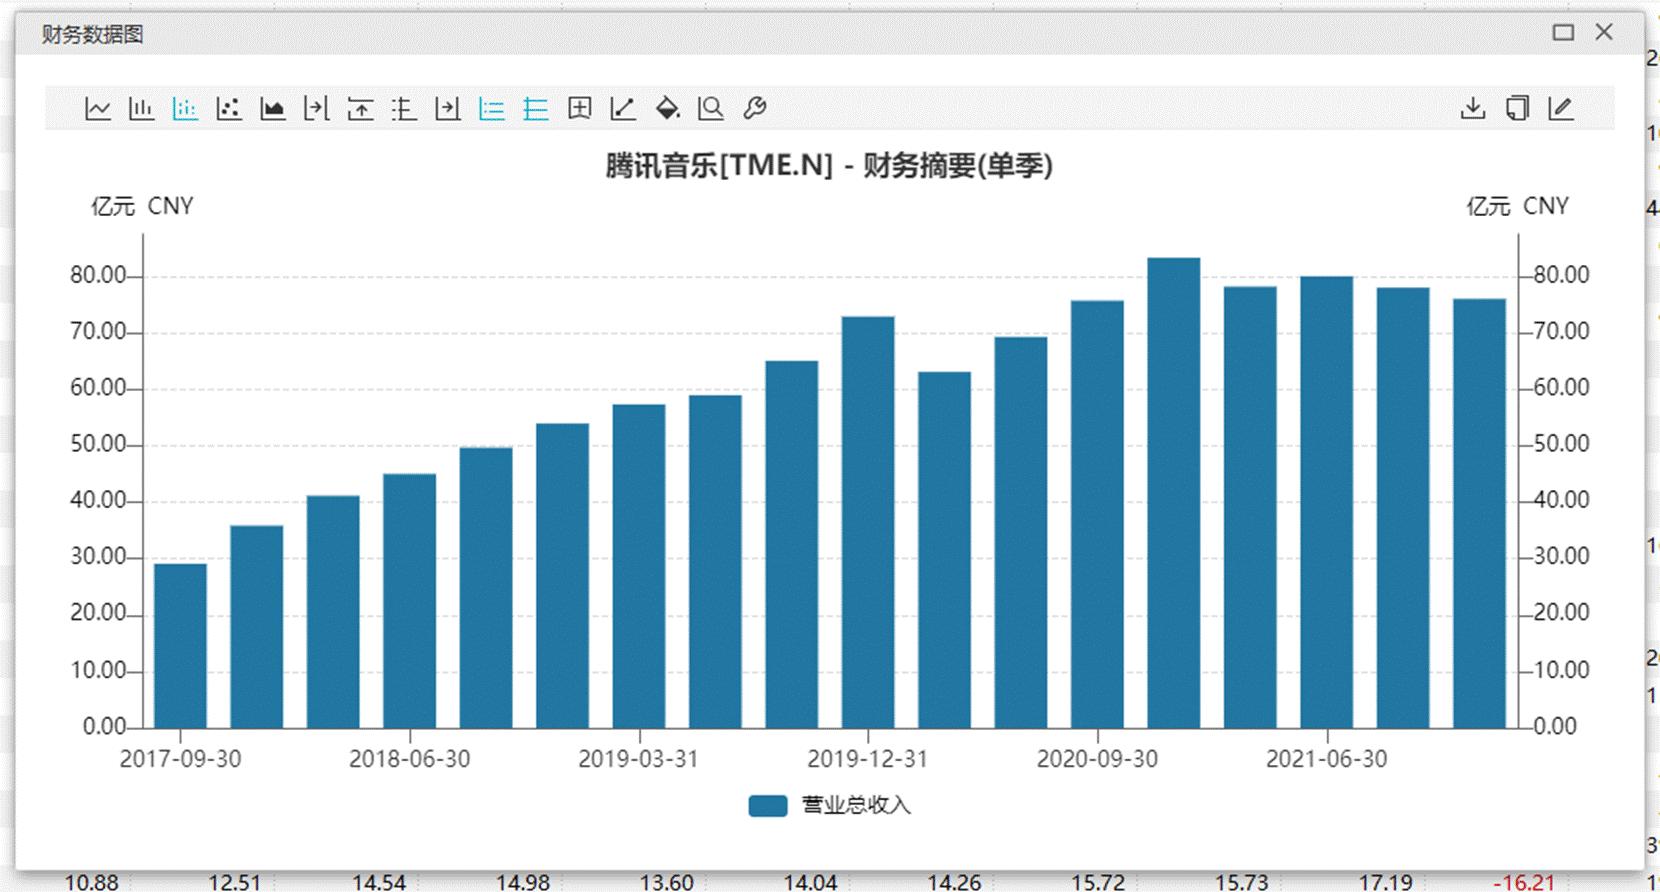
Task: Click the x-axis label 2019-03-31
Action: (x=638, y=759)
